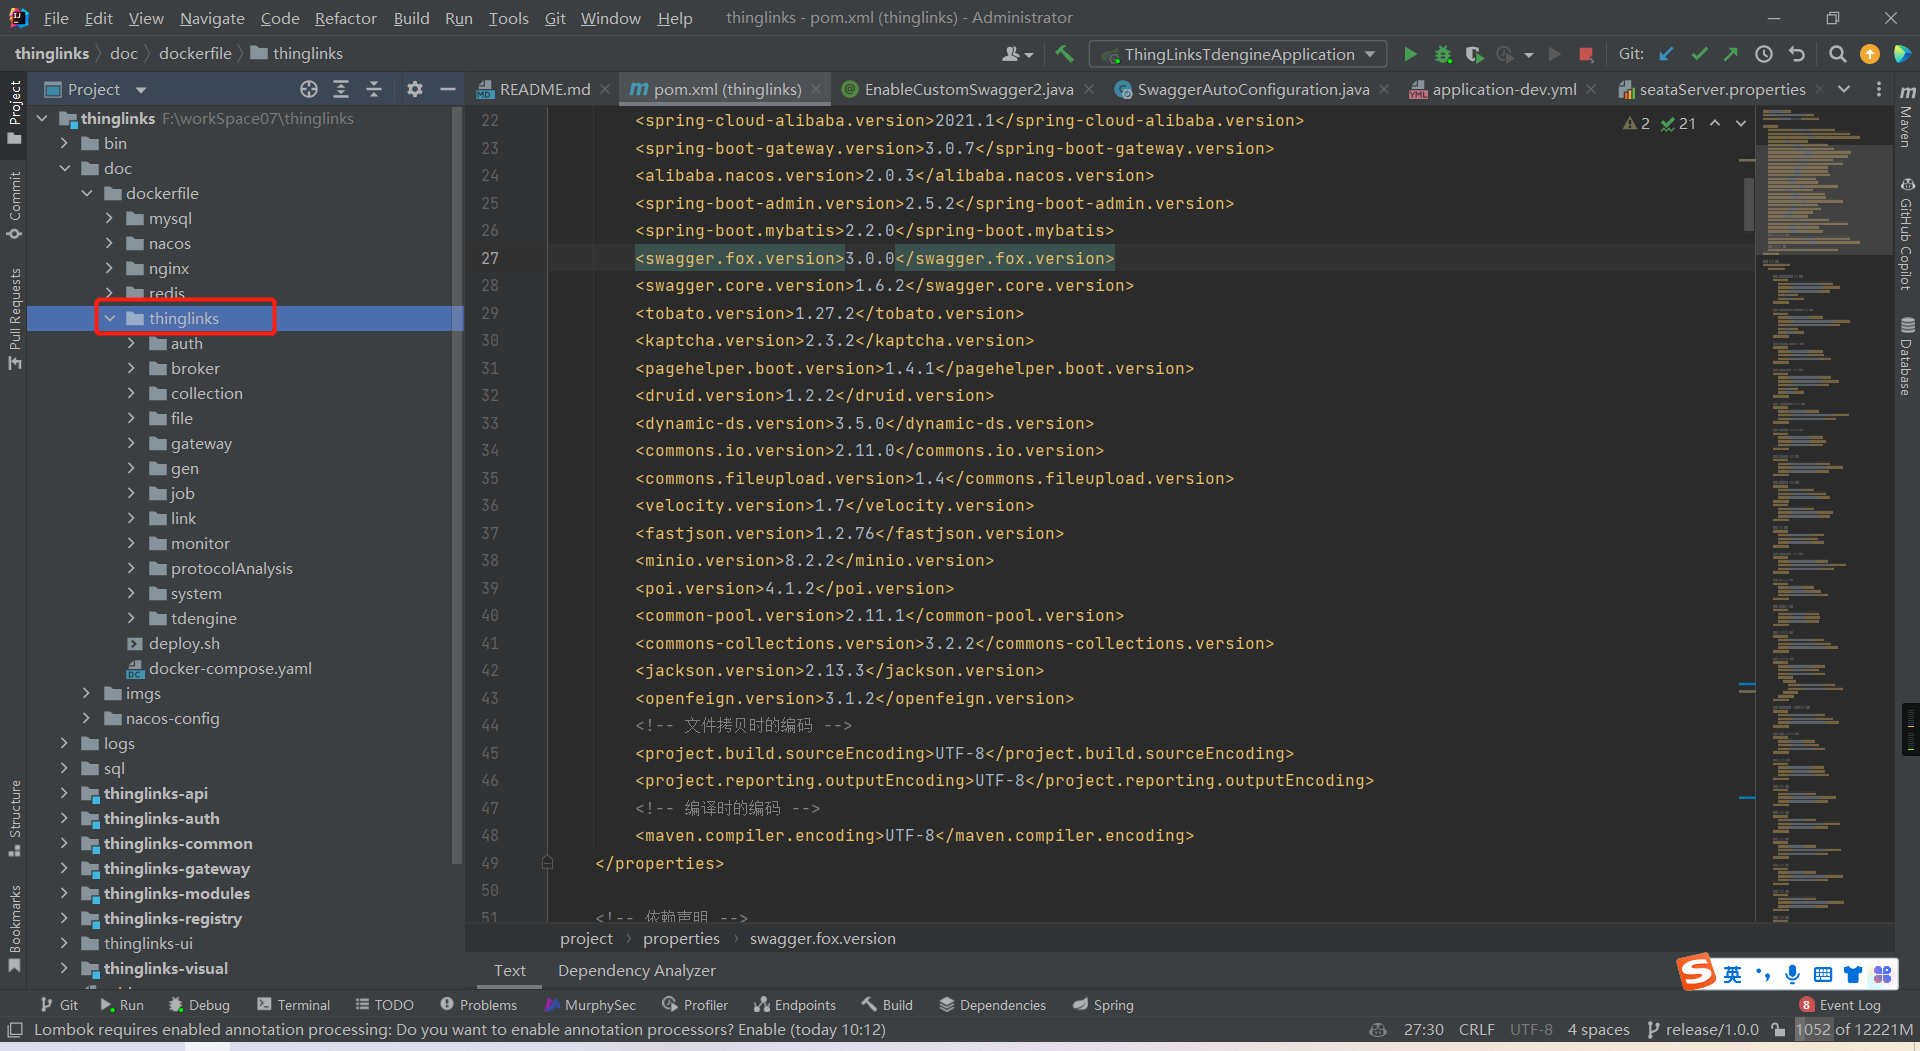Switch to Dependency Analyzer tab
This screenshot has width=1920, height=1051.
point(636,970)
